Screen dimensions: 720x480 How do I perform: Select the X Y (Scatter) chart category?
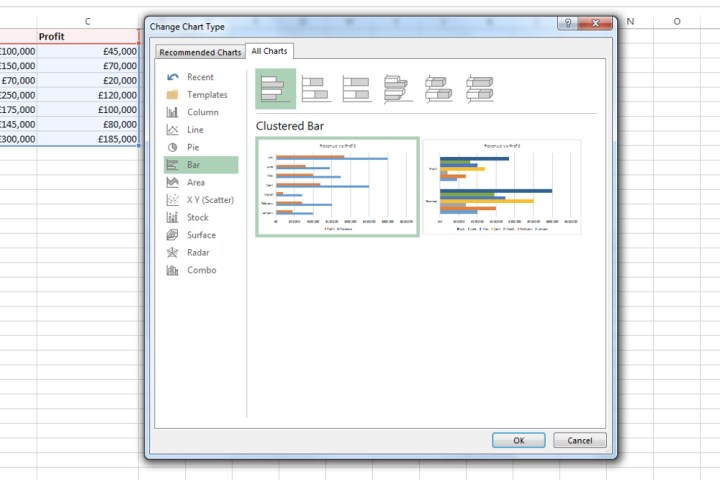209,200
